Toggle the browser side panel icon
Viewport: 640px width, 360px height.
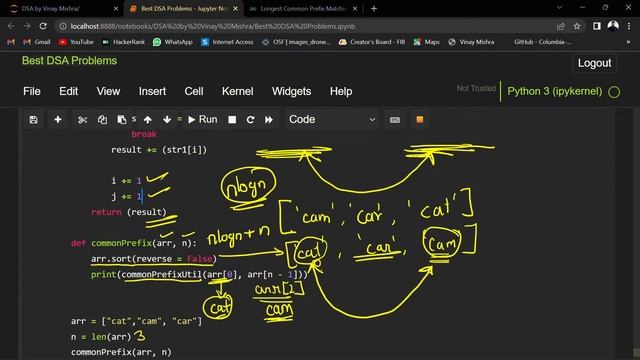[x=597, y=26]
